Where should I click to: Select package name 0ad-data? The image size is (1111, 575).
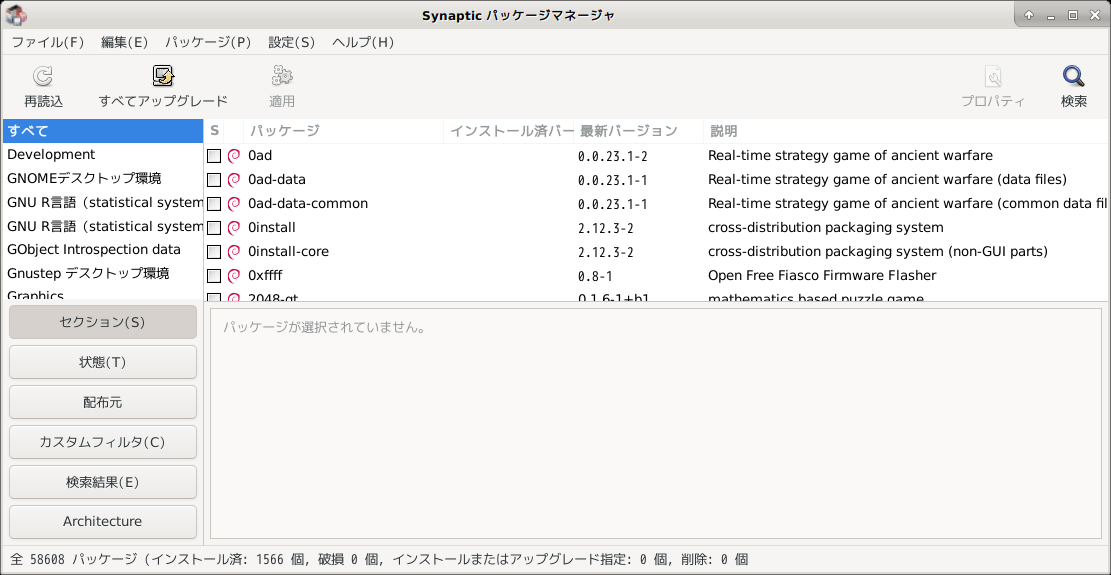click(277, 180)
